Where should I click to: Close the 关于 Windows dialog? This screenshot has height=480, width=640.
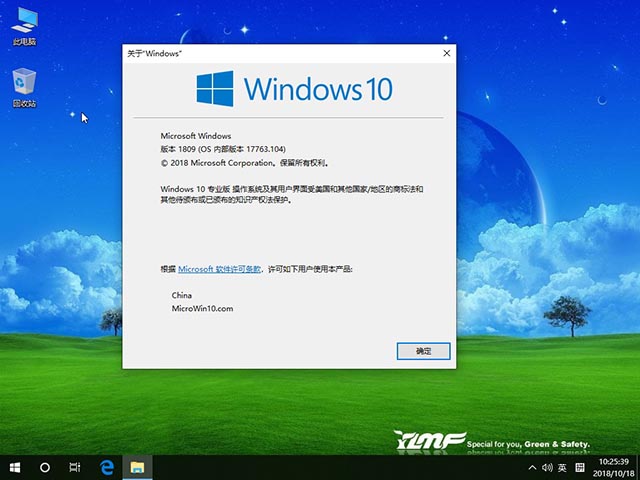(x=447, y=53)
